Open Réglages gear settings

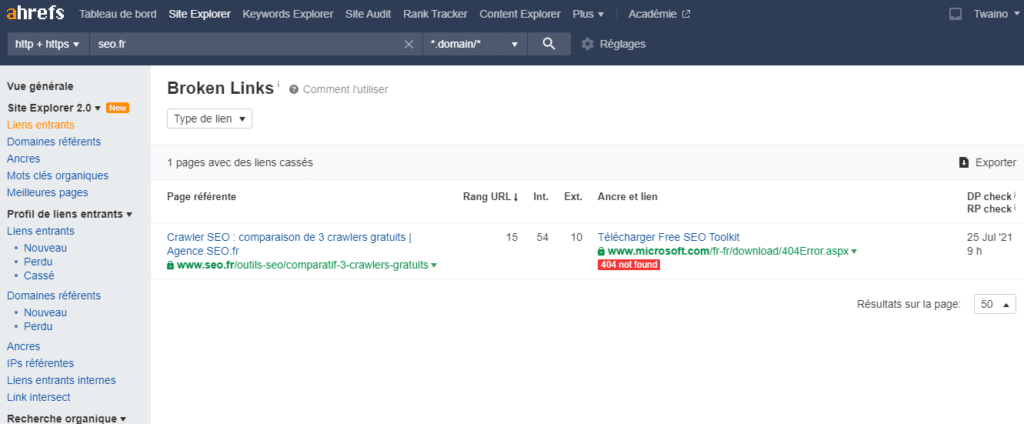[588, 44]
